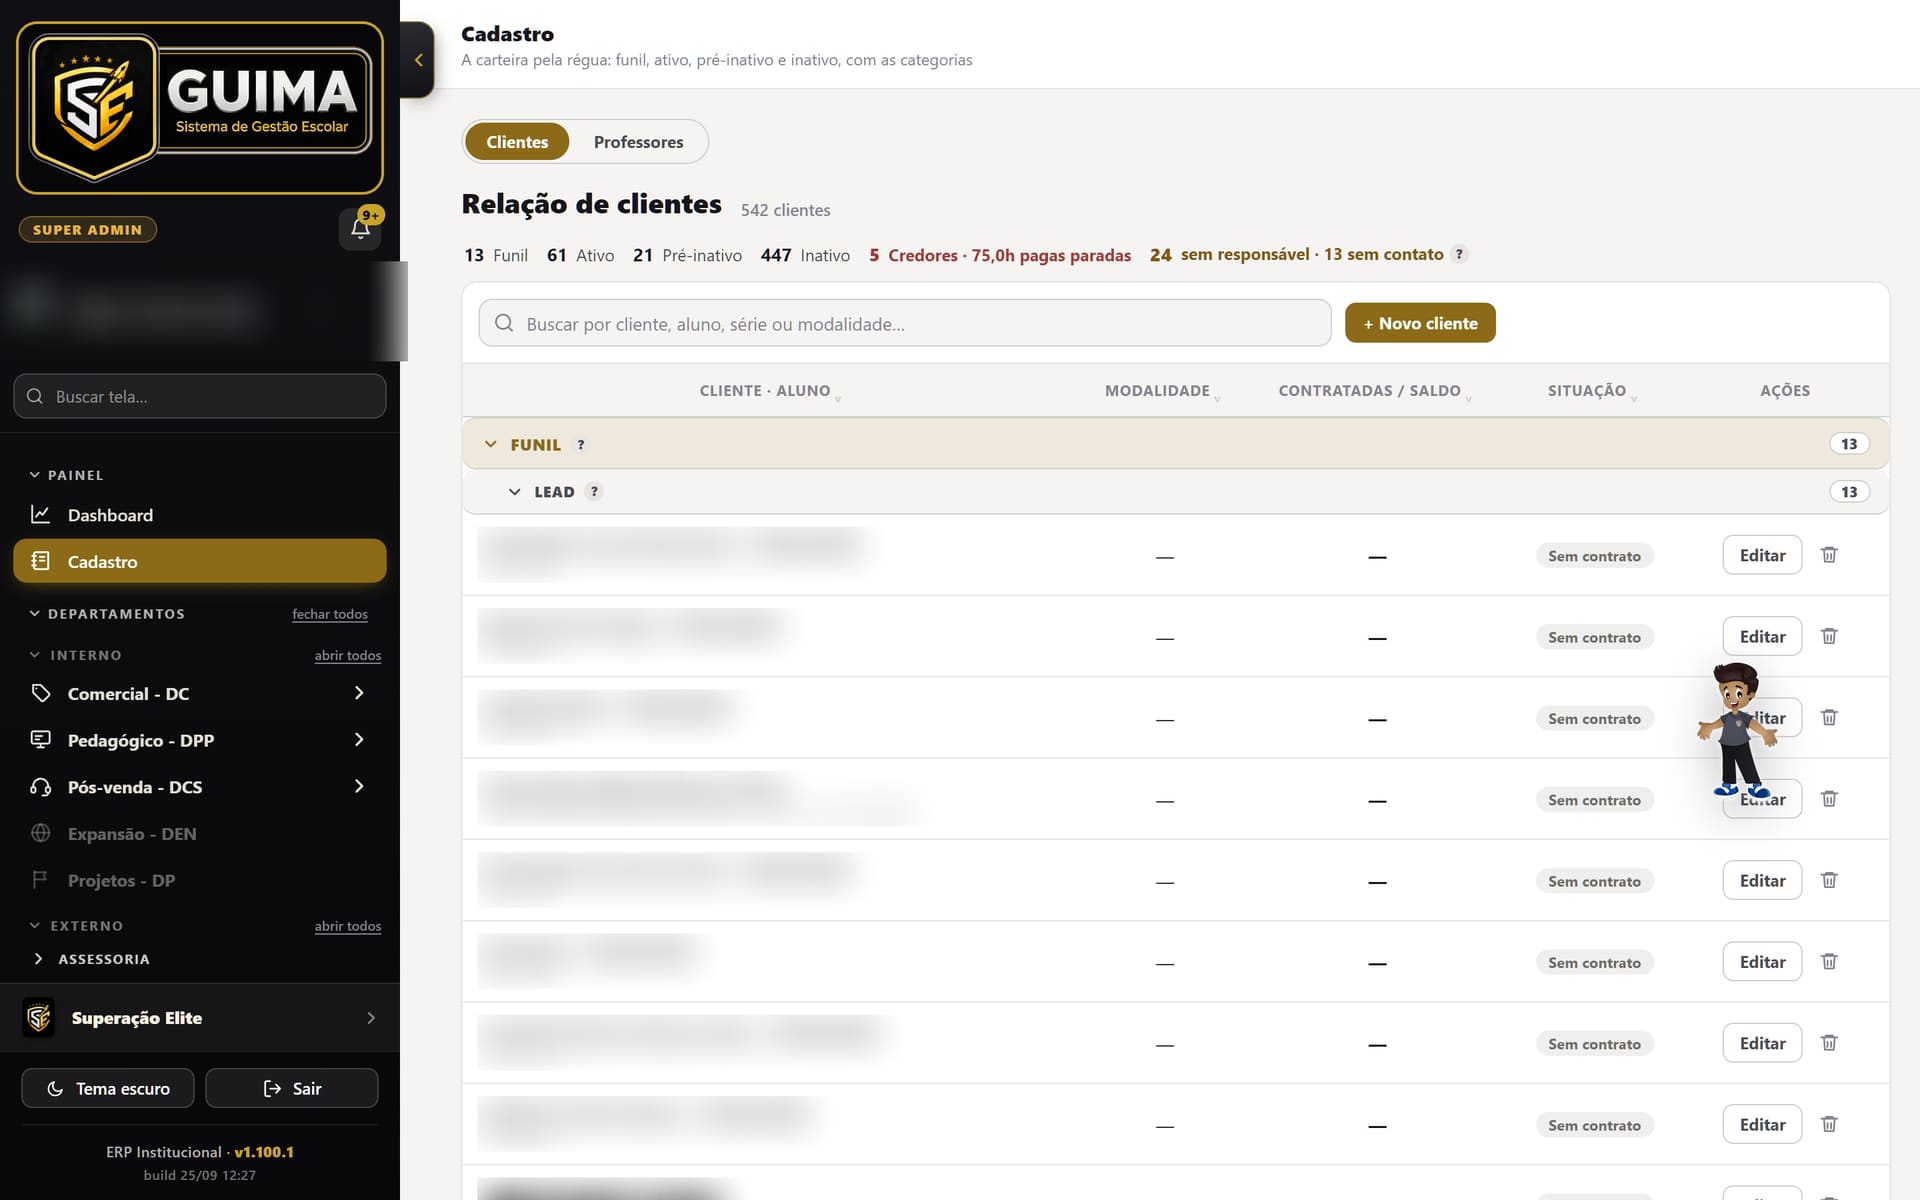Click 'abrir todos' next to Interno
This screenshot has width=1920, height=1200.
coord(348,655)
